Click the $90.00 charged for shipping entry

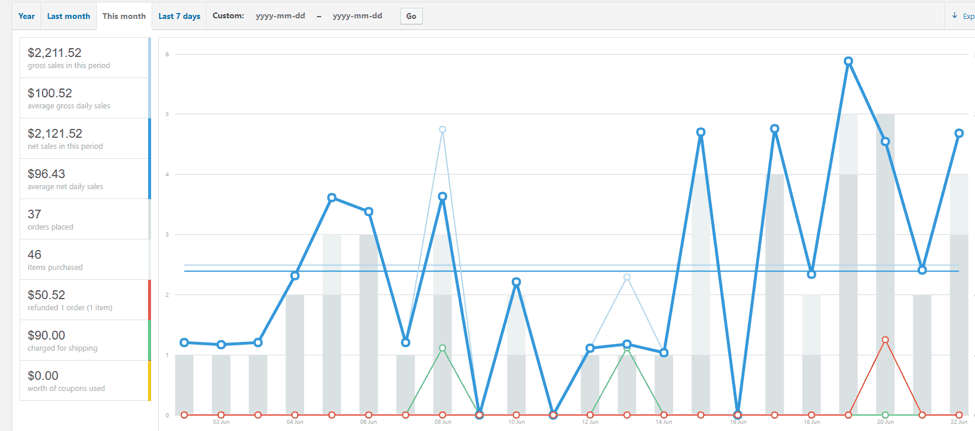[x=84, y=340]
